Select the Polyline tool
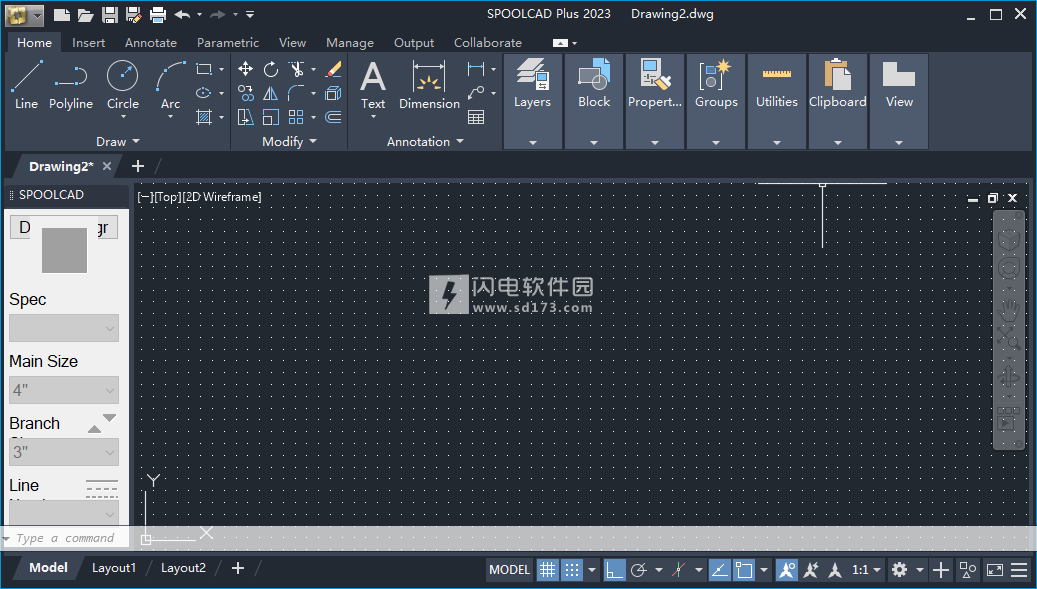The width and height of the screenshot is (1037, 589). 71,85
